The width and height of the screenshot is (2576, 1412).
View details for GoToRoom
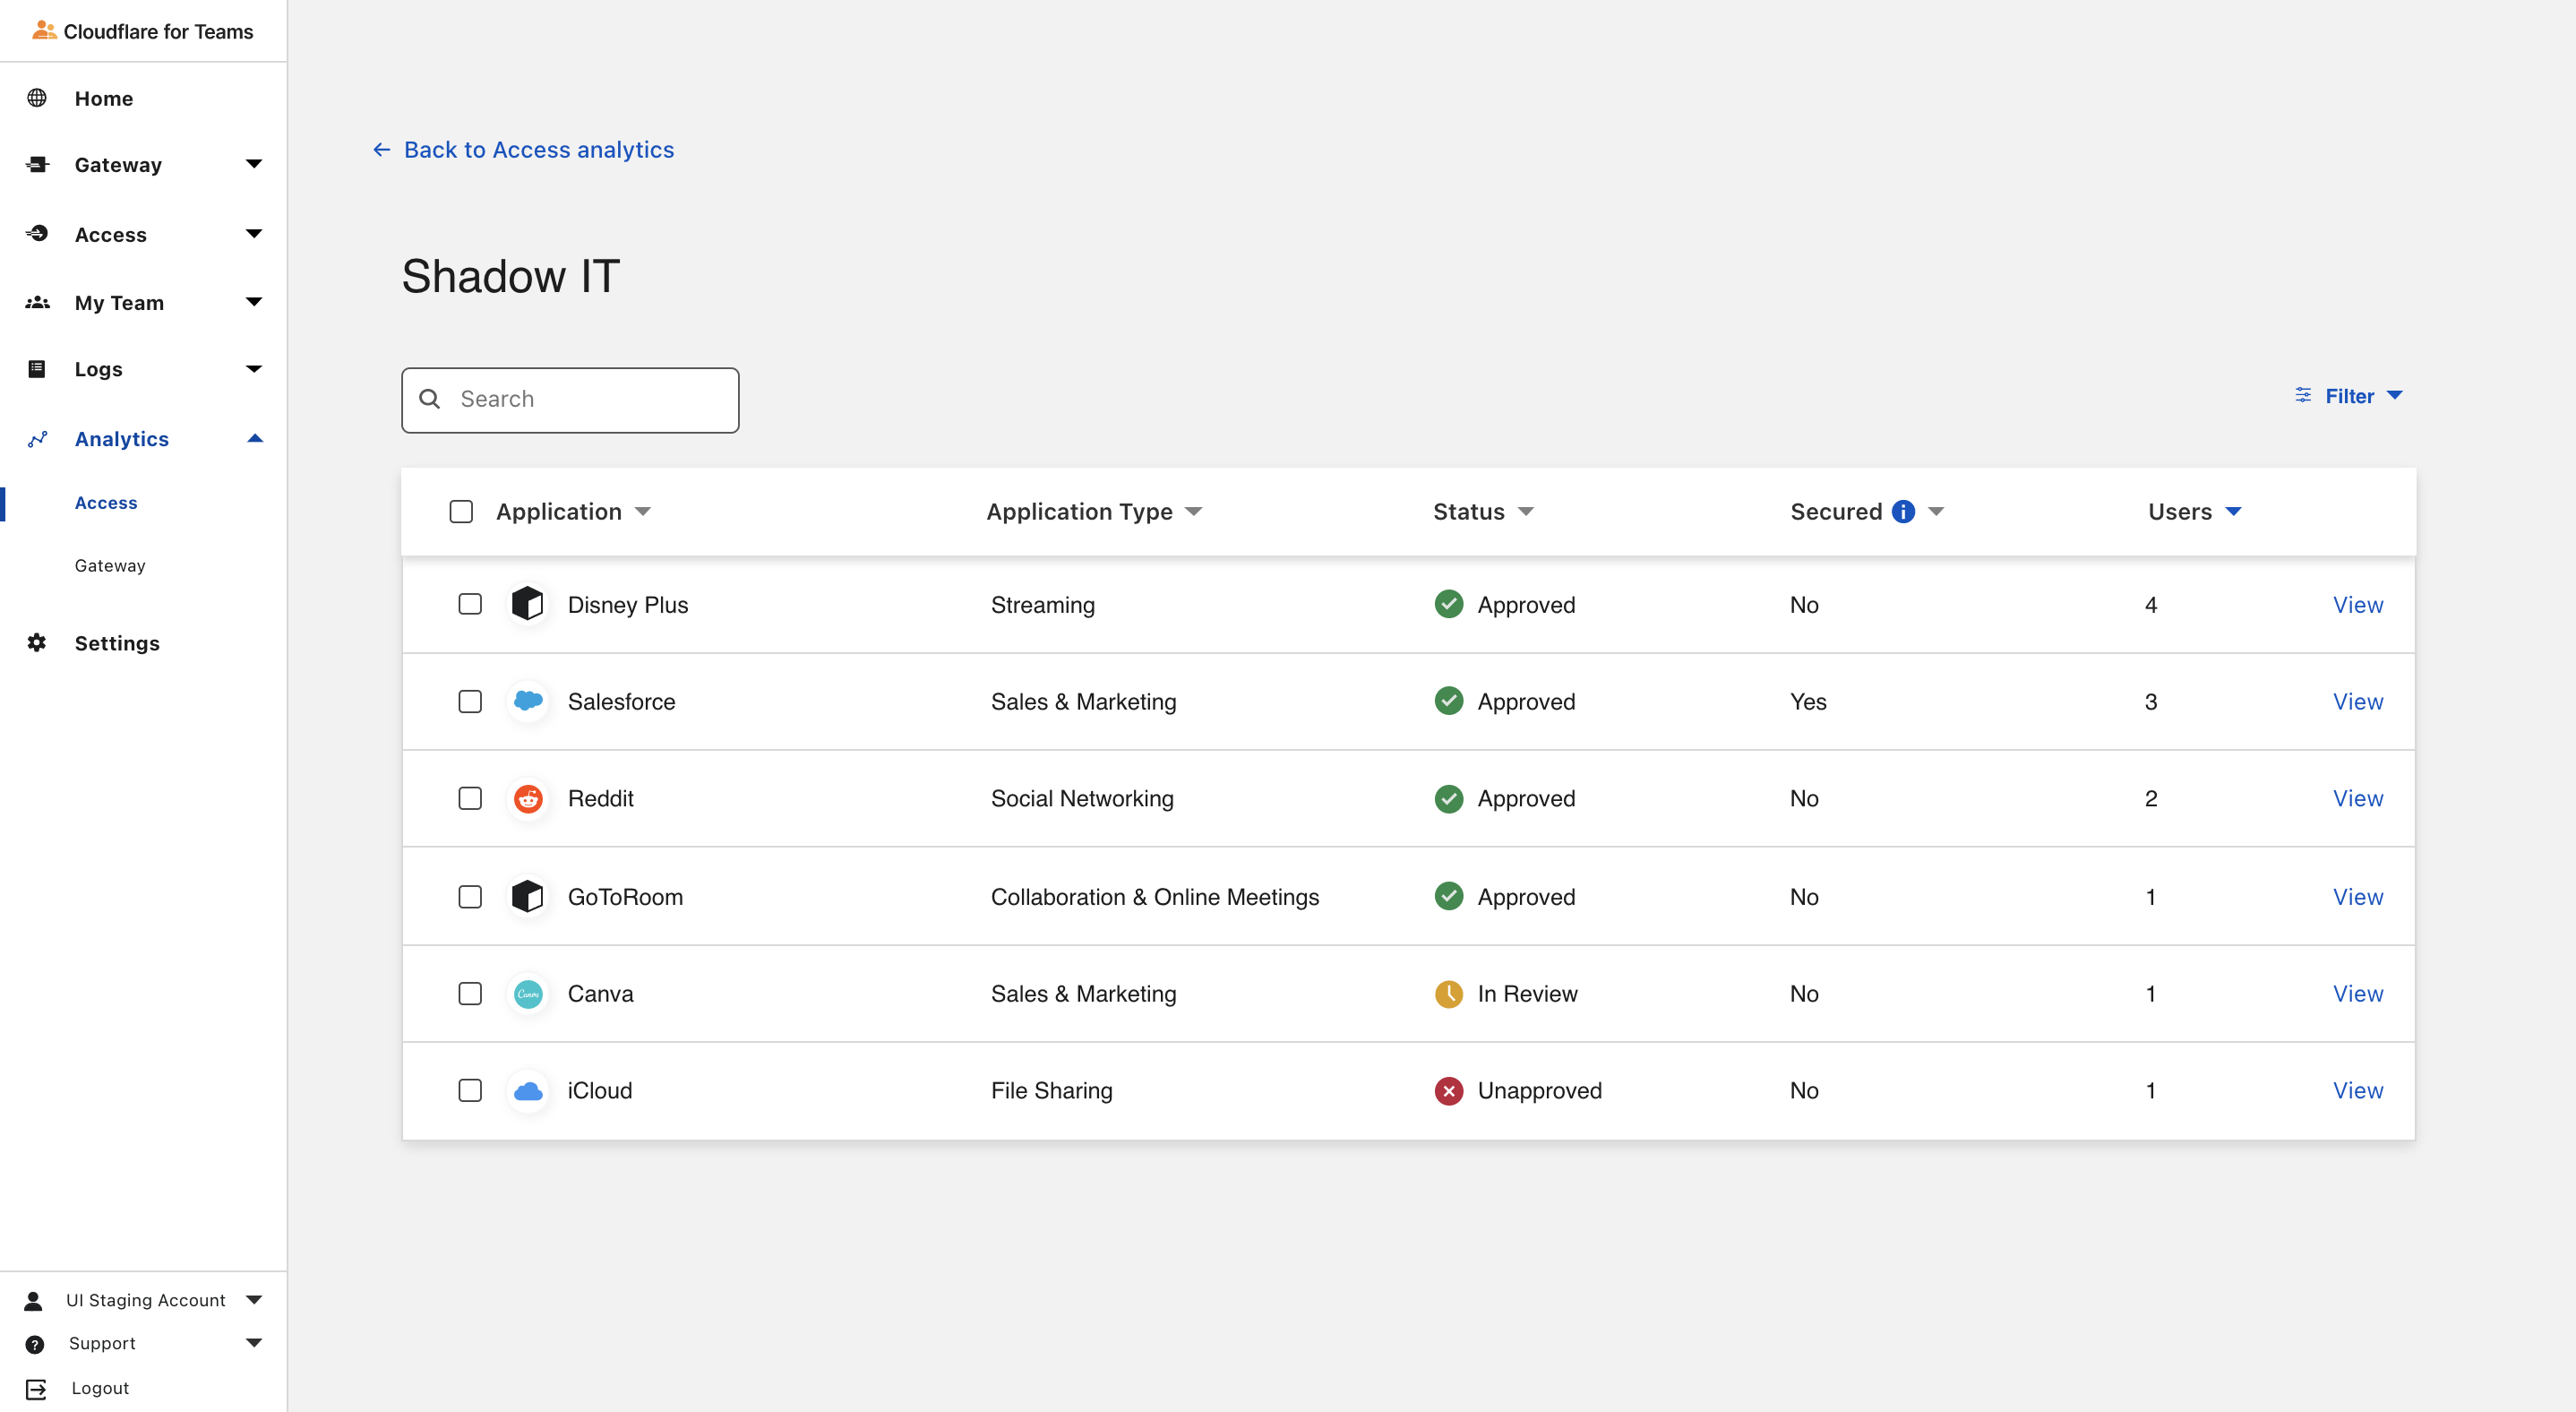pyautogui.click(x=2357, y=897)
